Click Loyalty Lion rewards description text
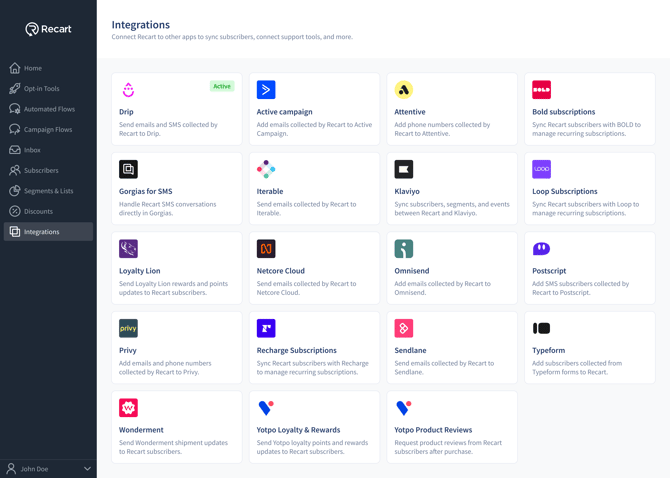 tap(173, 288)
